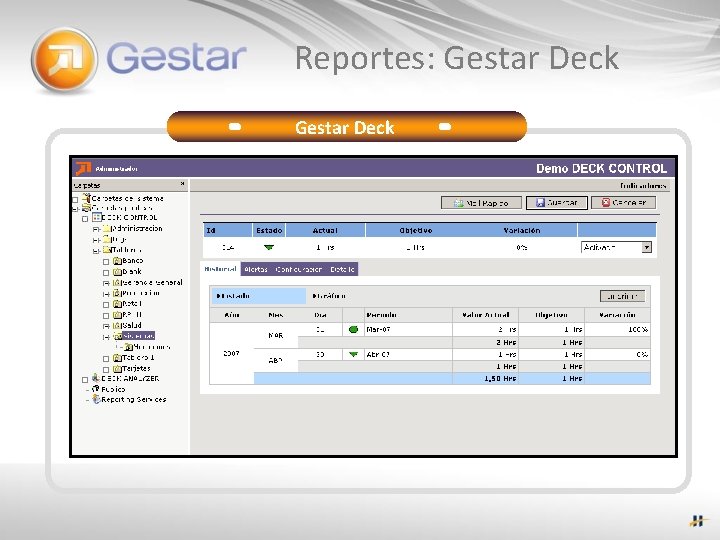Click the Mar-07 period cell
This screenshot has width=720, height=540.
pos(408,329)
